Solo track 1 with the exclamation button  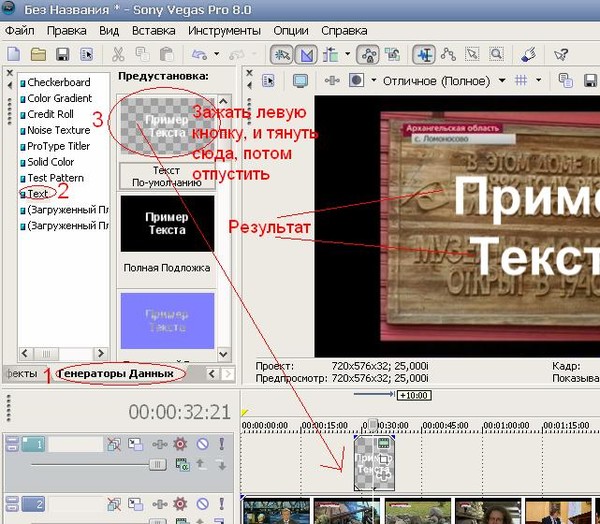[x=223, y=444]
